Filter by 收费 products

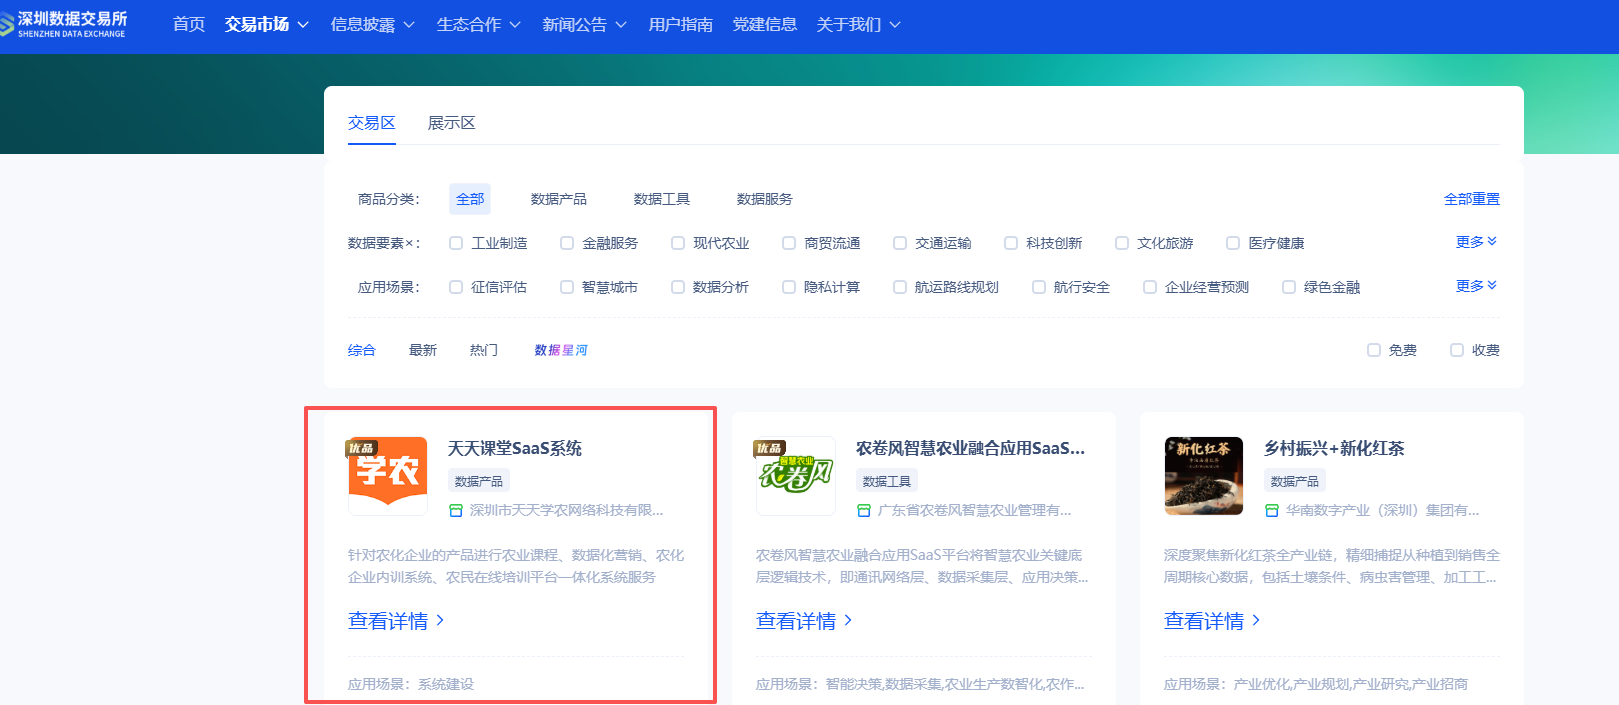[x=1457, y=350]
